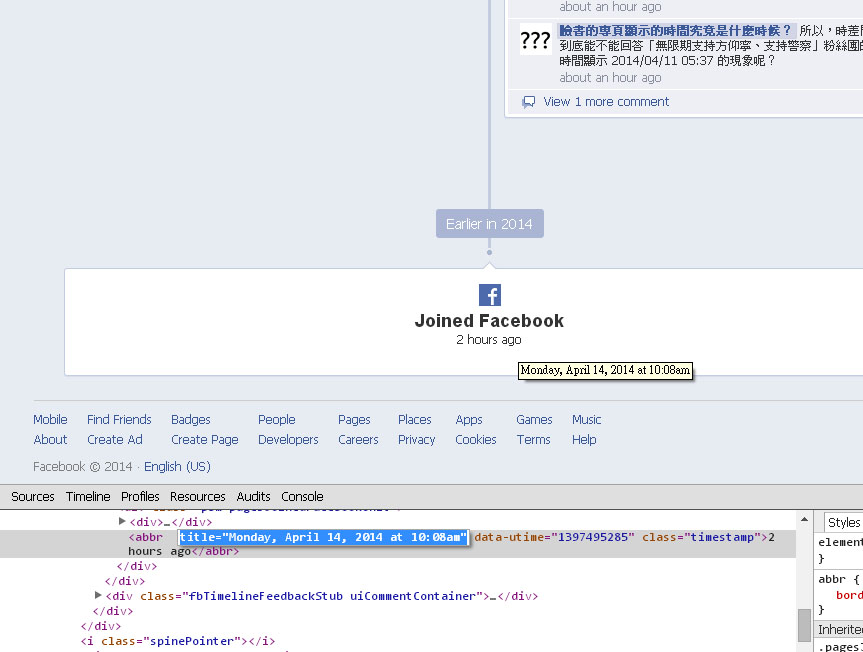Open the Terms footer link
Image resolution: width=863 pixels, height=652 pixels.
[x=533, y=440]
